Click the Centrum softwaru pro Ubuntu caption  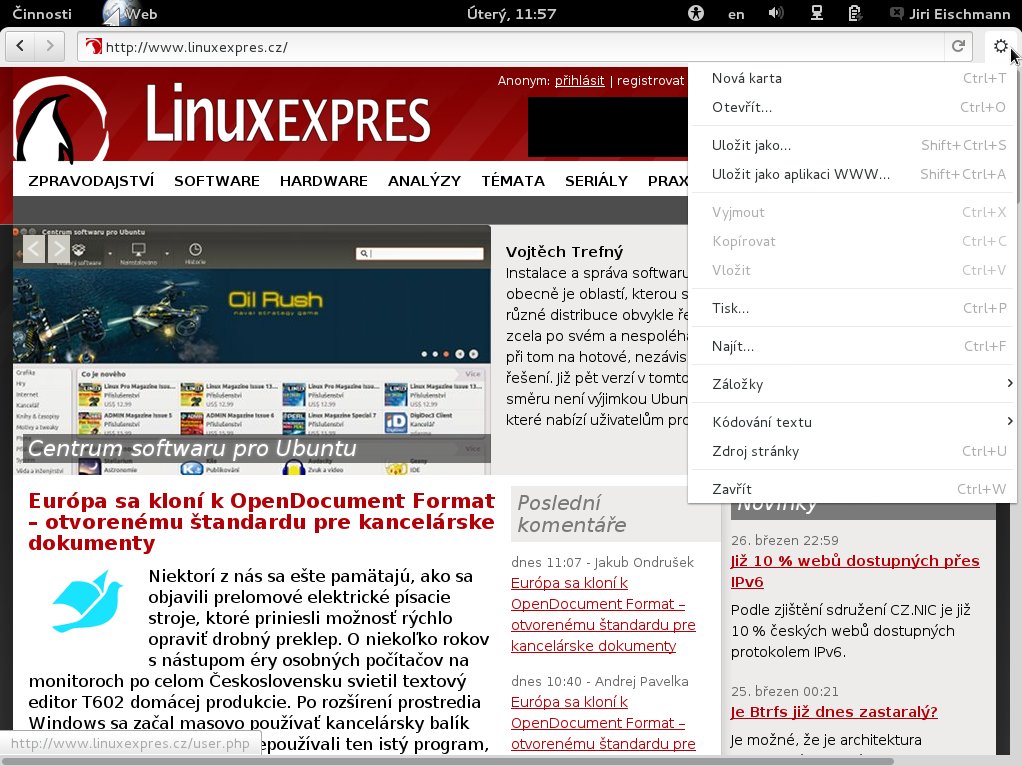(192, 449)
